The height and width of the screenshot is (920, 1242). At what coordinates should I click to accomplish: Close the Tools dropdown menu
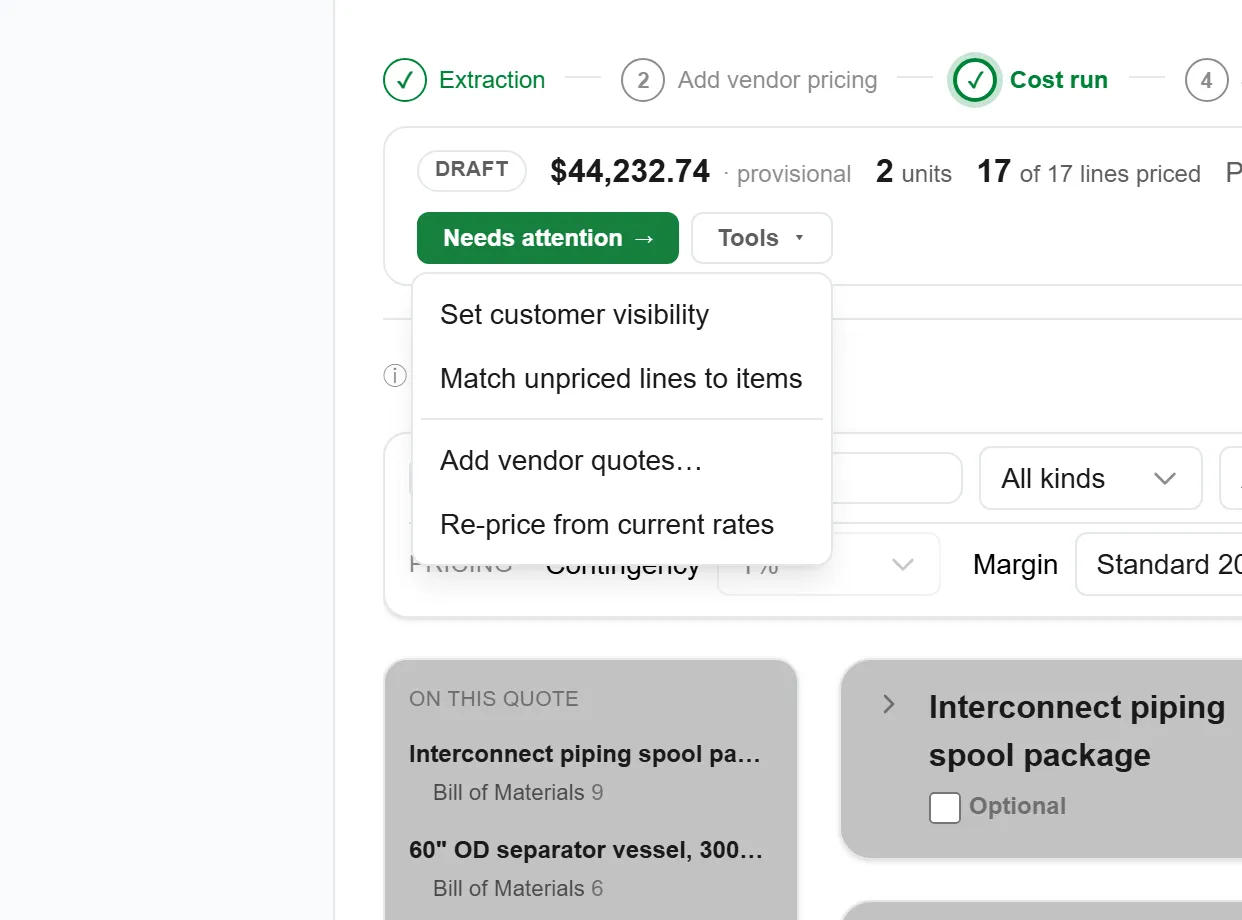tap(762, 238)
